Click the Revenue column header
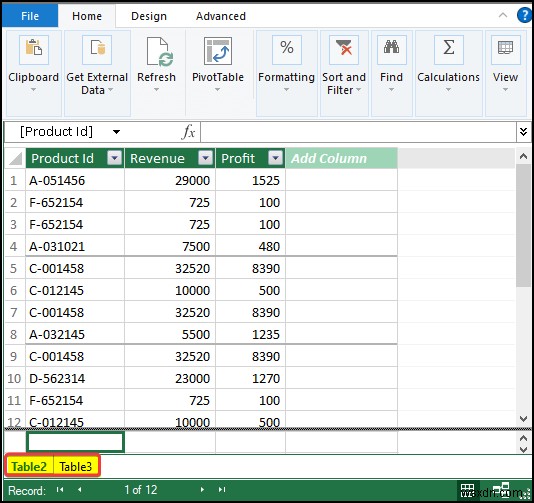 (170, 158)
